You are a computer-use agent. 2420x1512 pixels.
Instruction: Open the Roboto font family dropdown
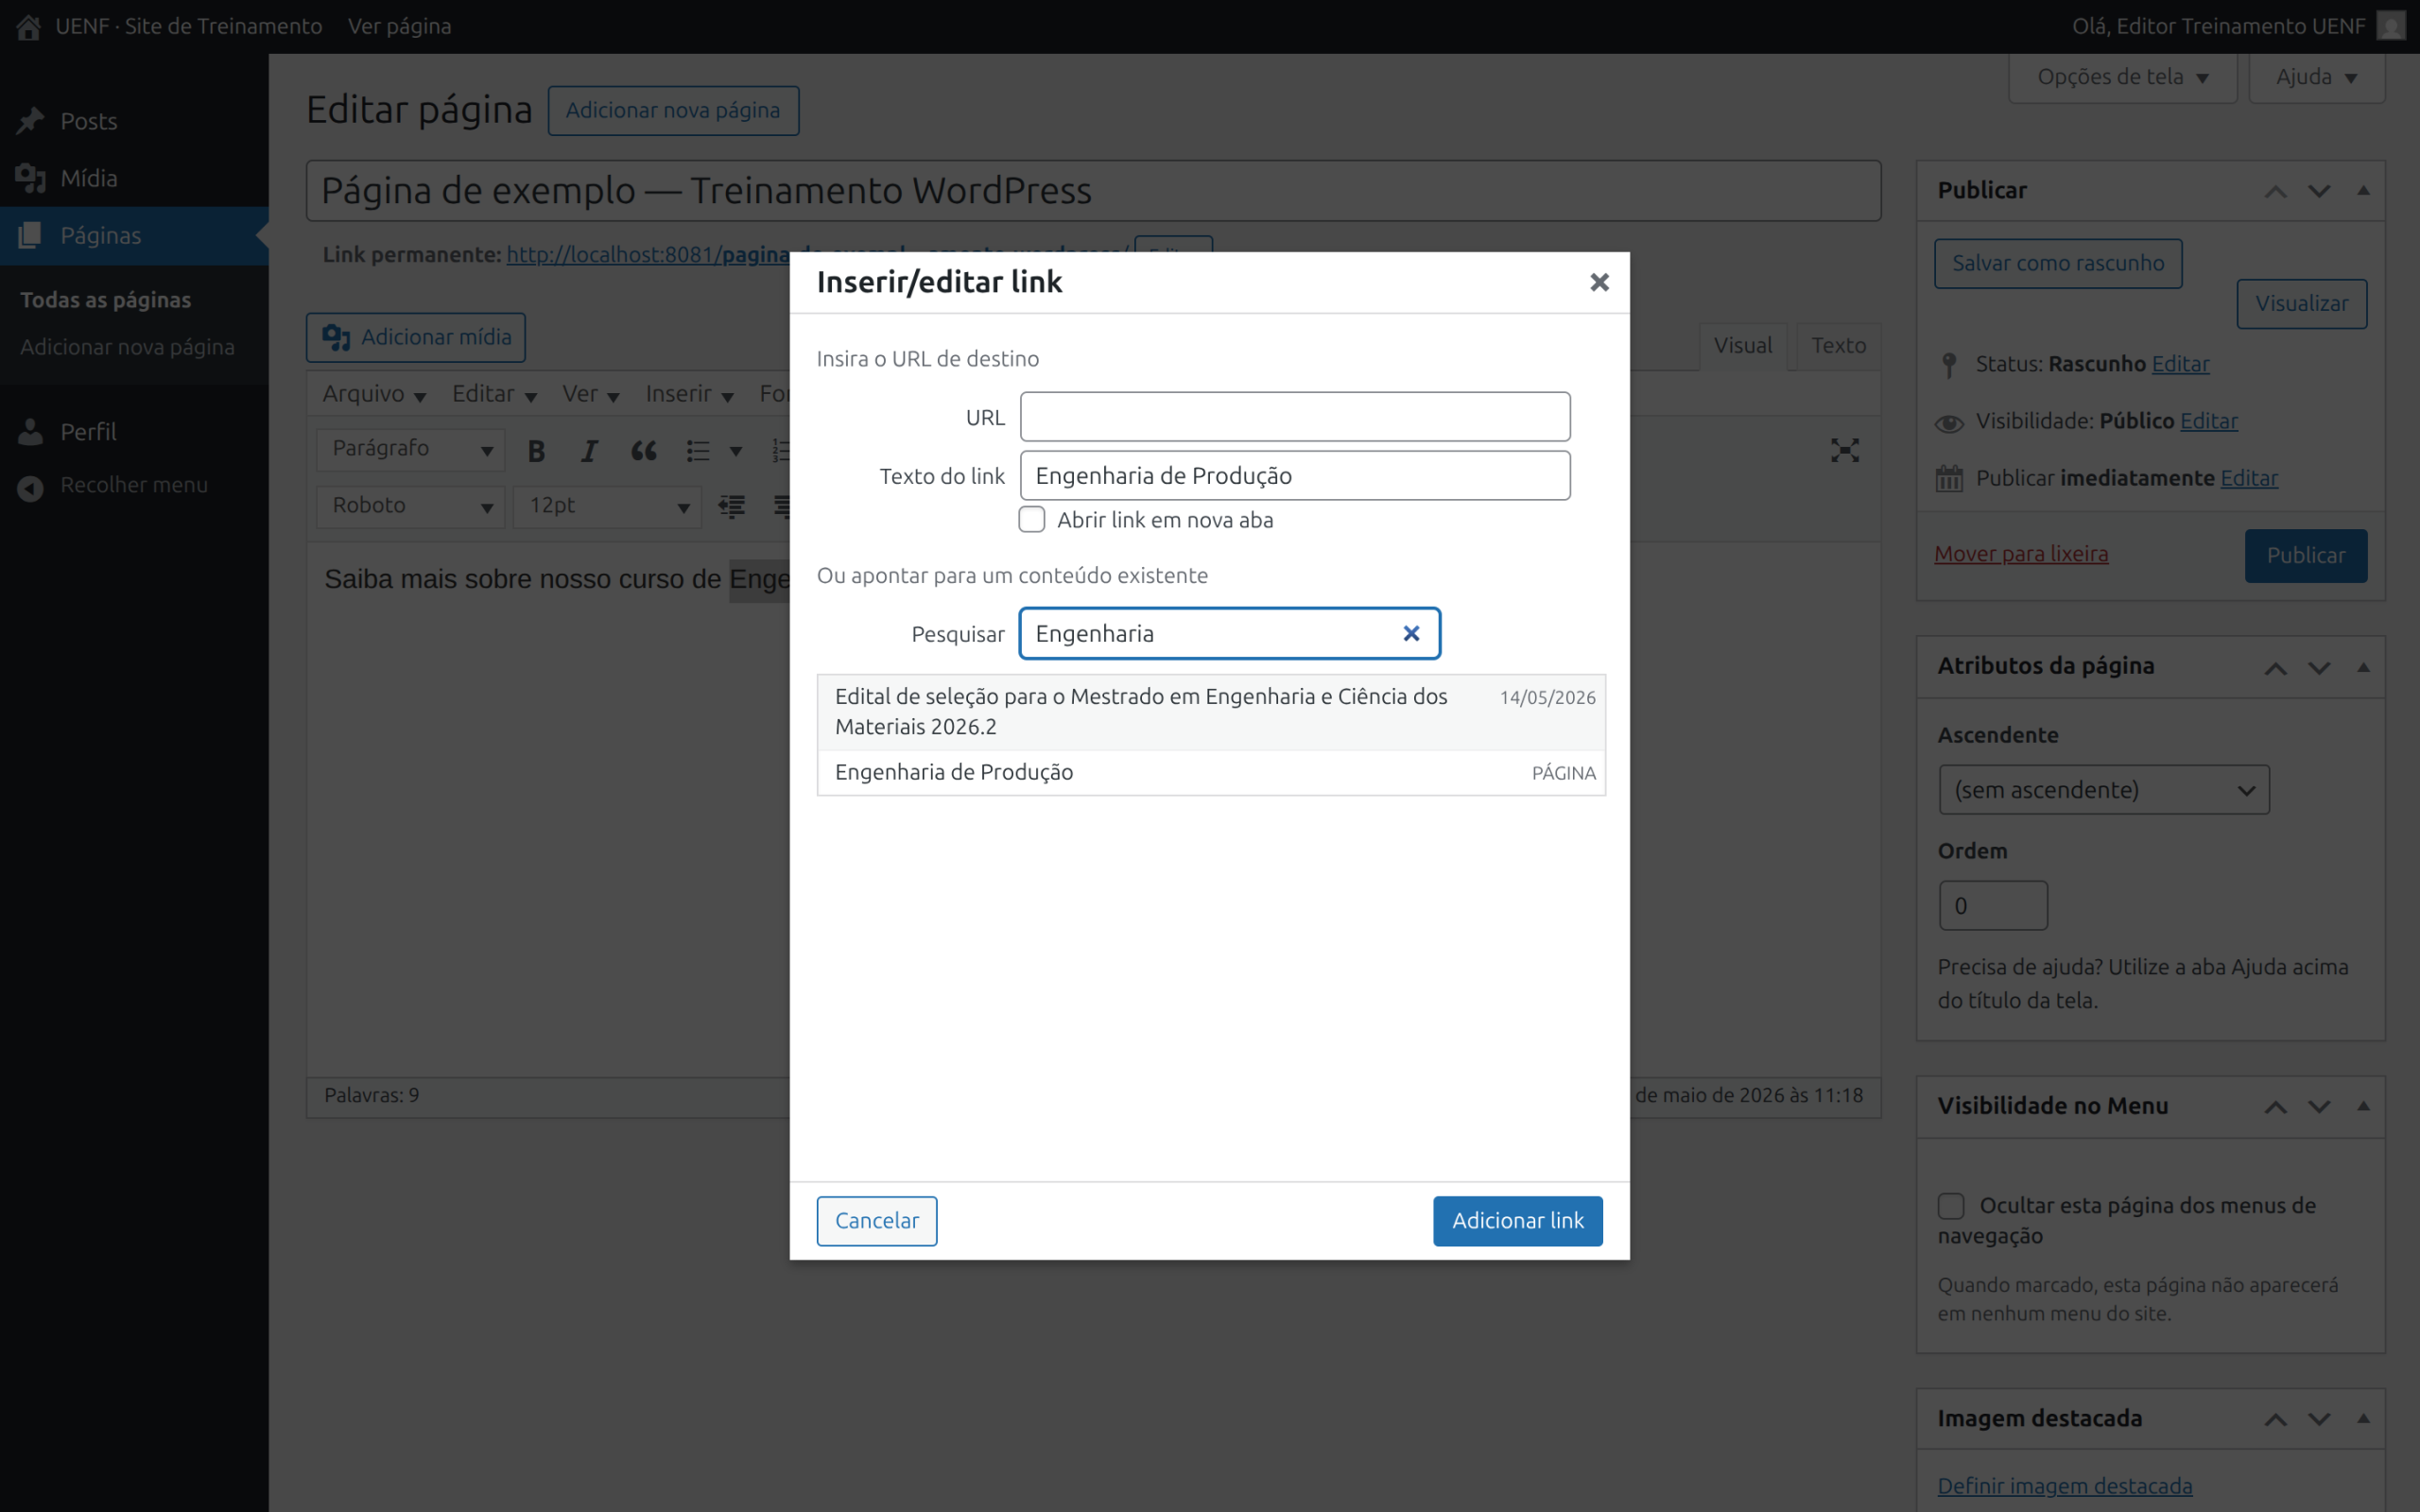coord(410,507)
